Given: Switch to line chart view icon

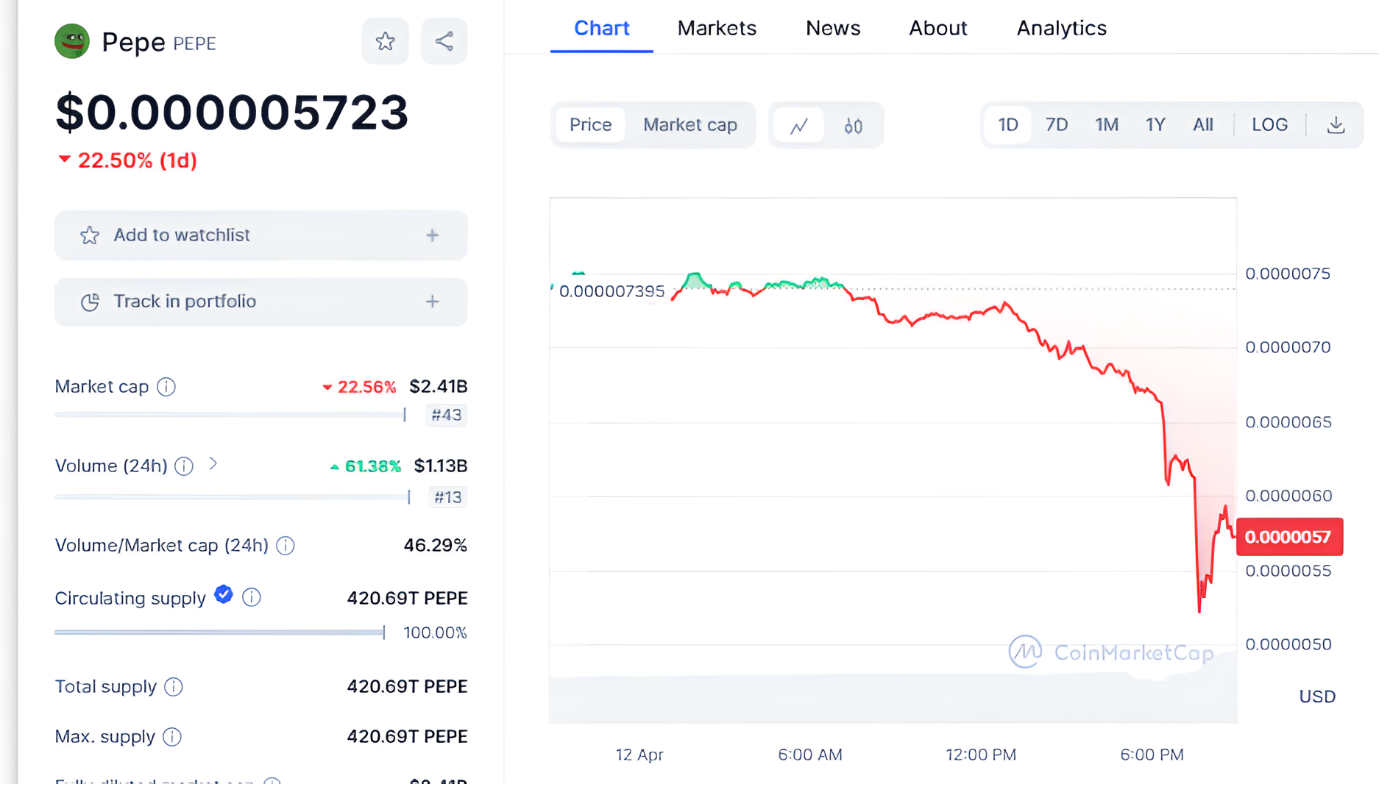Looking at the screenshot, I should pyautogui.click(x=799, y=126).
